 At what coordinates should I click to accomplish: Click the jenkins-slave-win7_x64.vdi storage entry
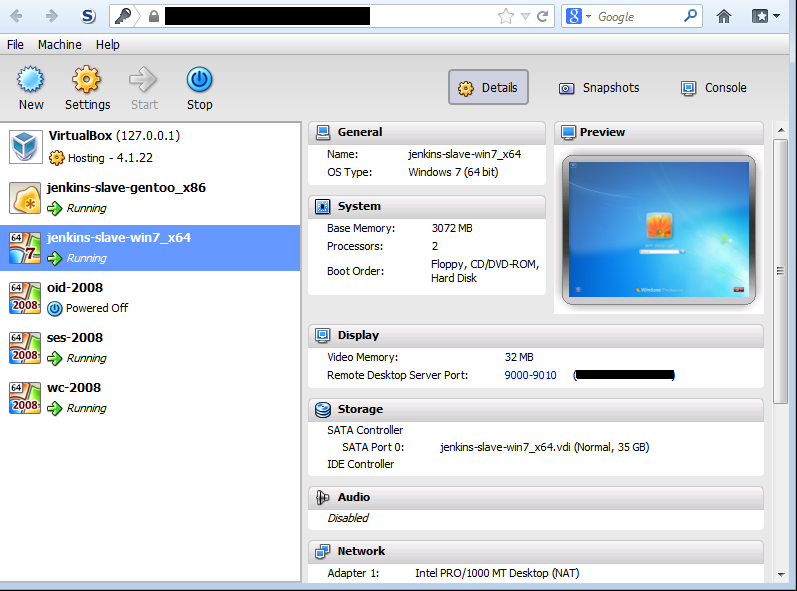pos(544,447)
